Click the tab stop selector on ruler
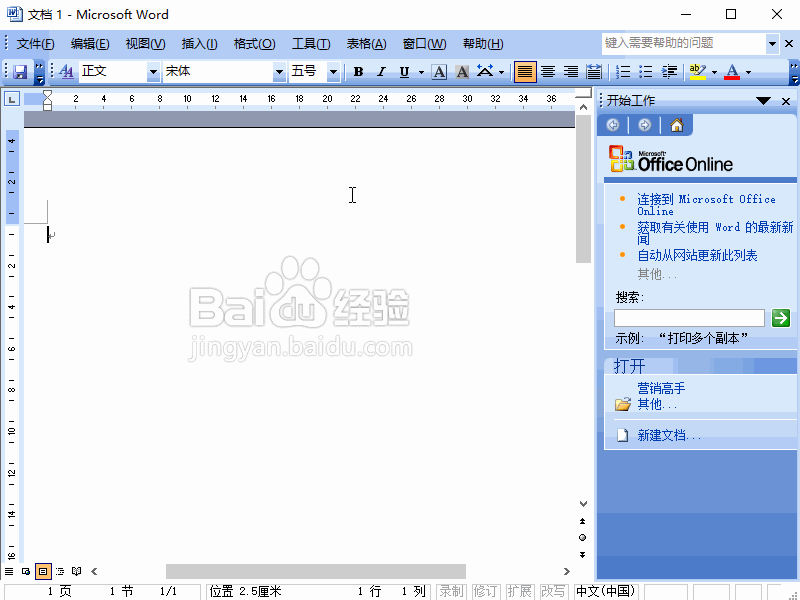Viewport: 800px width, 600px height. [x=12, y=98]
